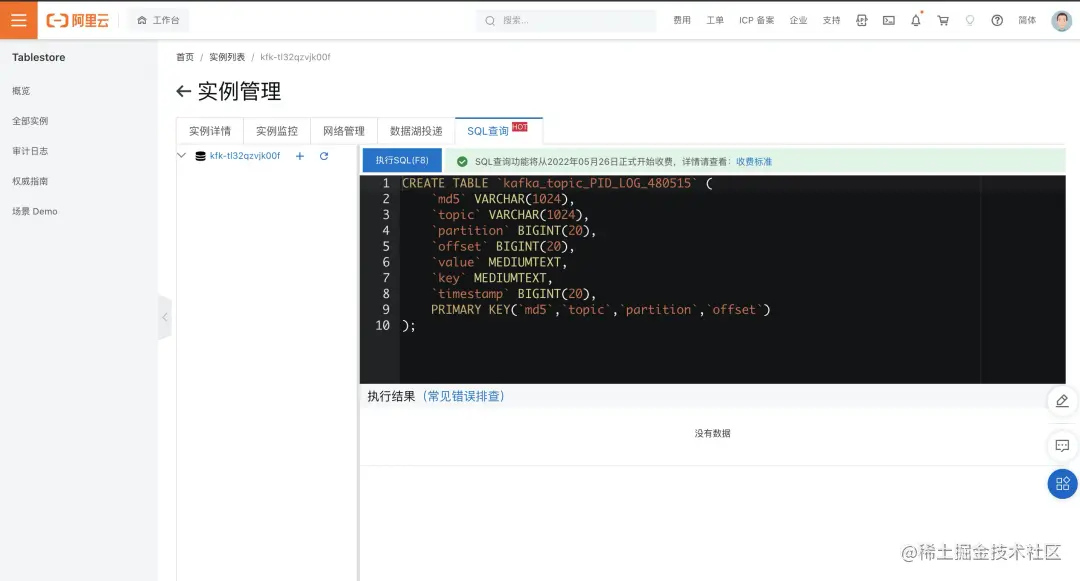Open the Cloud Shell terminal icon

tap(889, 21)
